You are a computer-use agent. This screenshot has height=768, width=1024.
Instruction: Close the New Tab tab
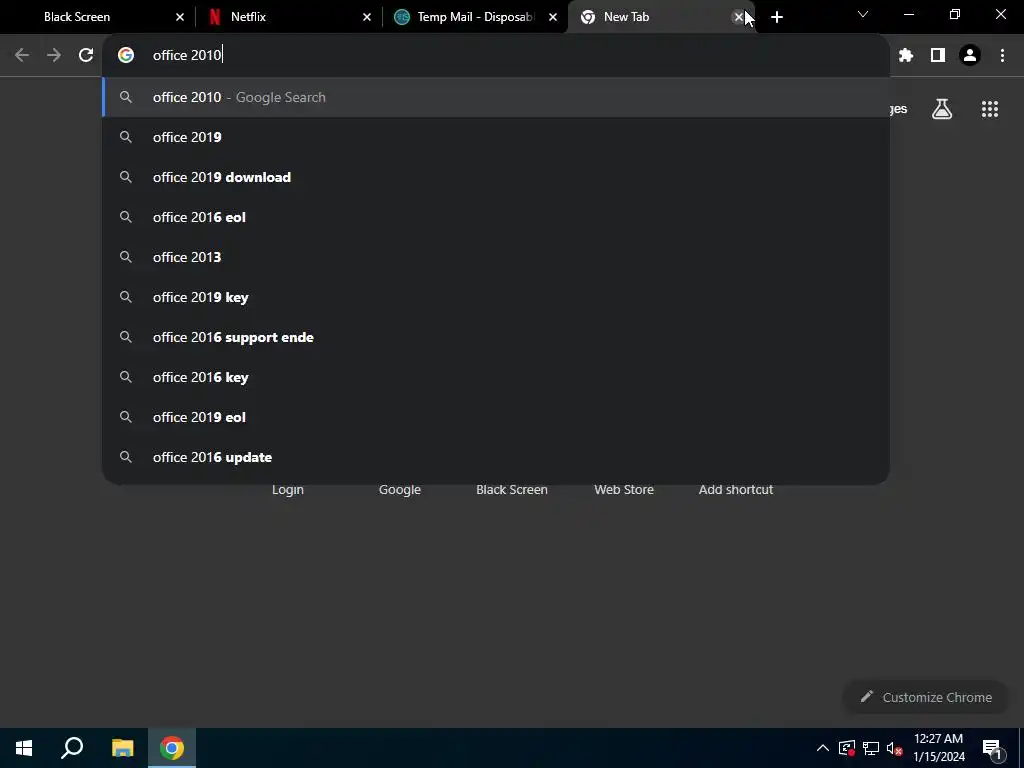(739, 17)
